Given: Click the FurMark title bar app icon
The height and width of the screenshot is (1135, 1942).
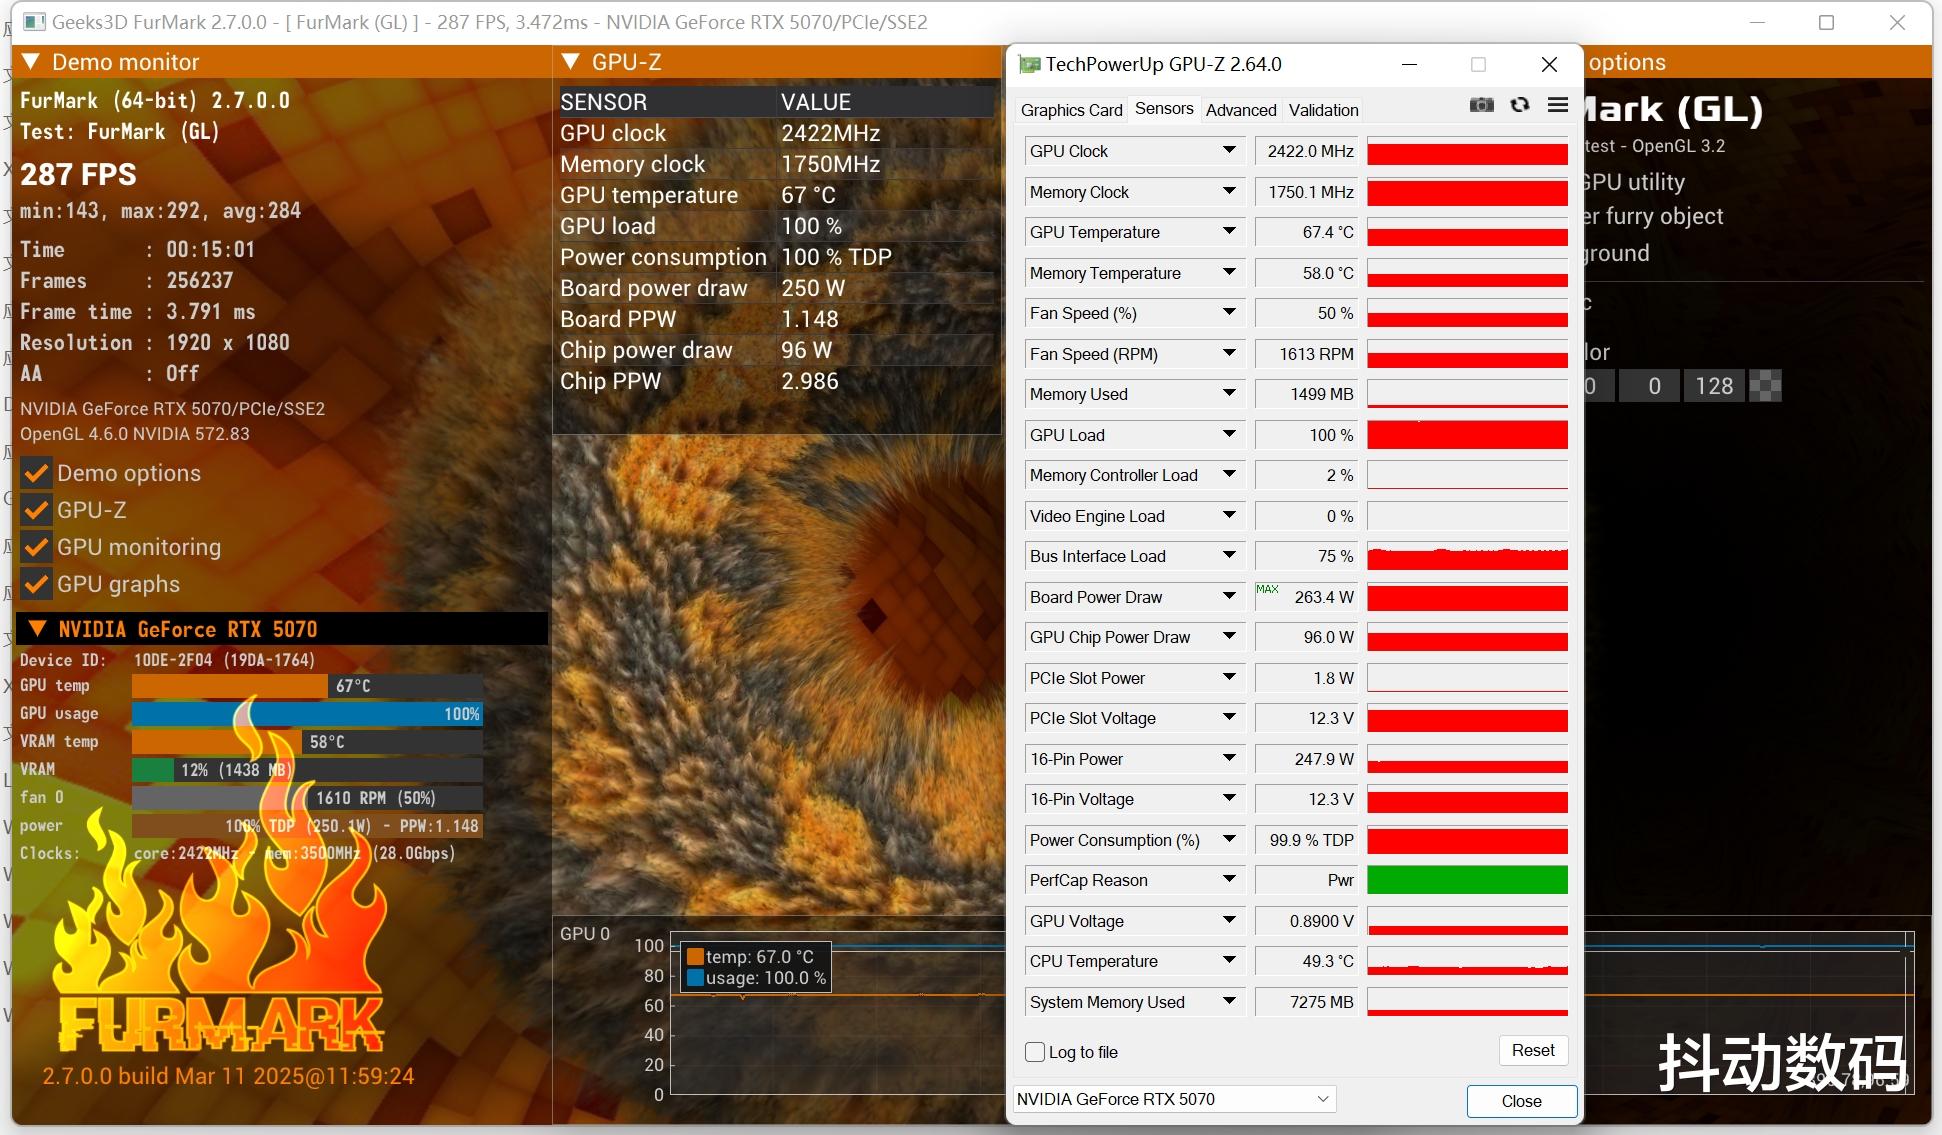Looking at the screenshot, I should click(x=34, y=22).
